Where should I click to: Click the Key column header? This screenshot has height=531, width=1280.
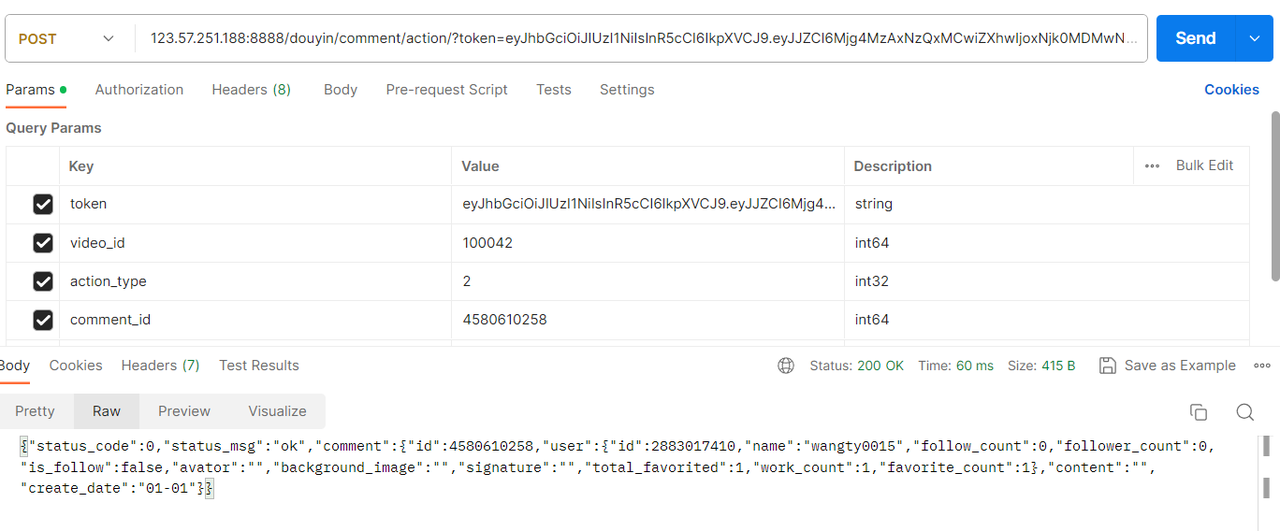pos(81,166)
